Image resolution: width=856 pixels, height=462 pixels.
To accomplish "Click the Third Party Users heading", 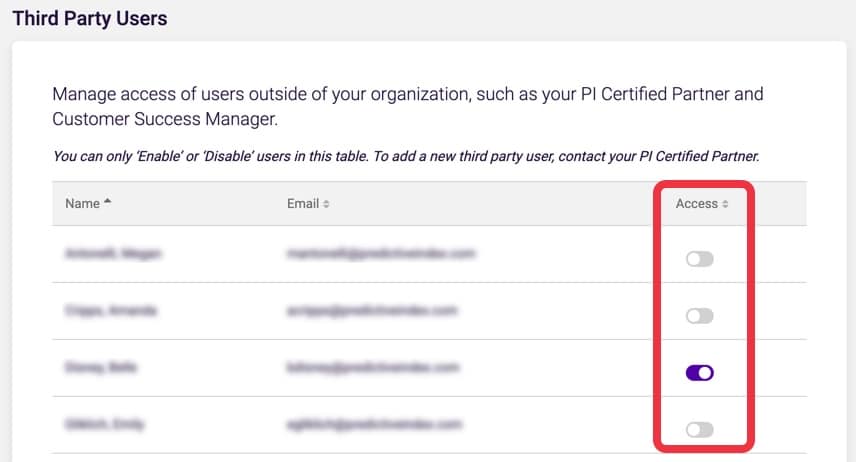I will [90, 19].
